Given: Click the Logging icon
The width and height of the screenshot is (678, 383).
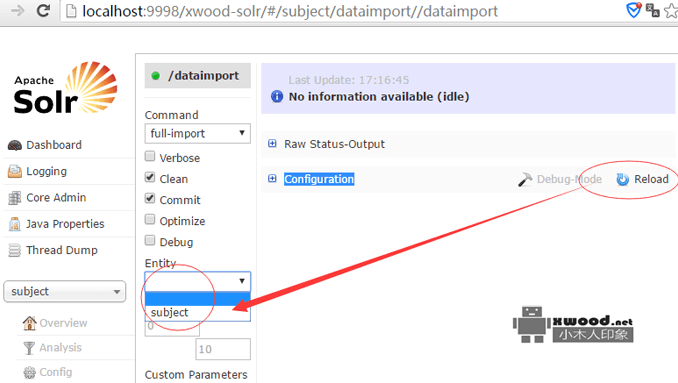Looking at the screenshot, I should tap(15, 172).
